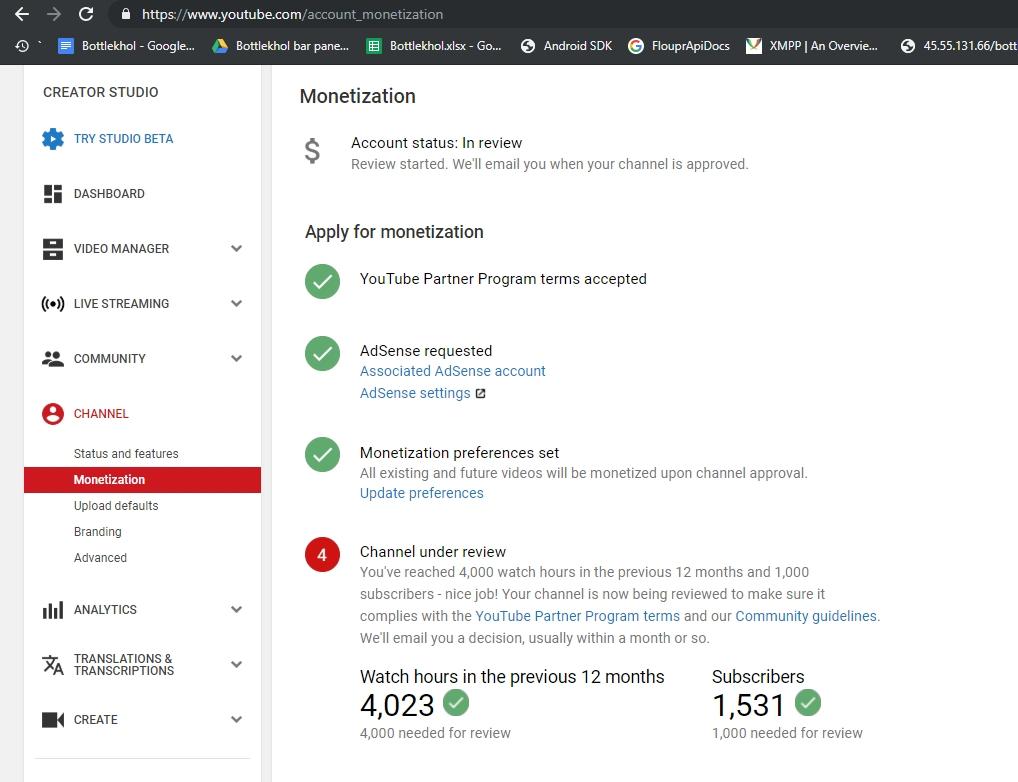The height and width of the screenshot is (782, 1018).
Task: Open Branding under Channel
Action: click(x=97, y=531)
